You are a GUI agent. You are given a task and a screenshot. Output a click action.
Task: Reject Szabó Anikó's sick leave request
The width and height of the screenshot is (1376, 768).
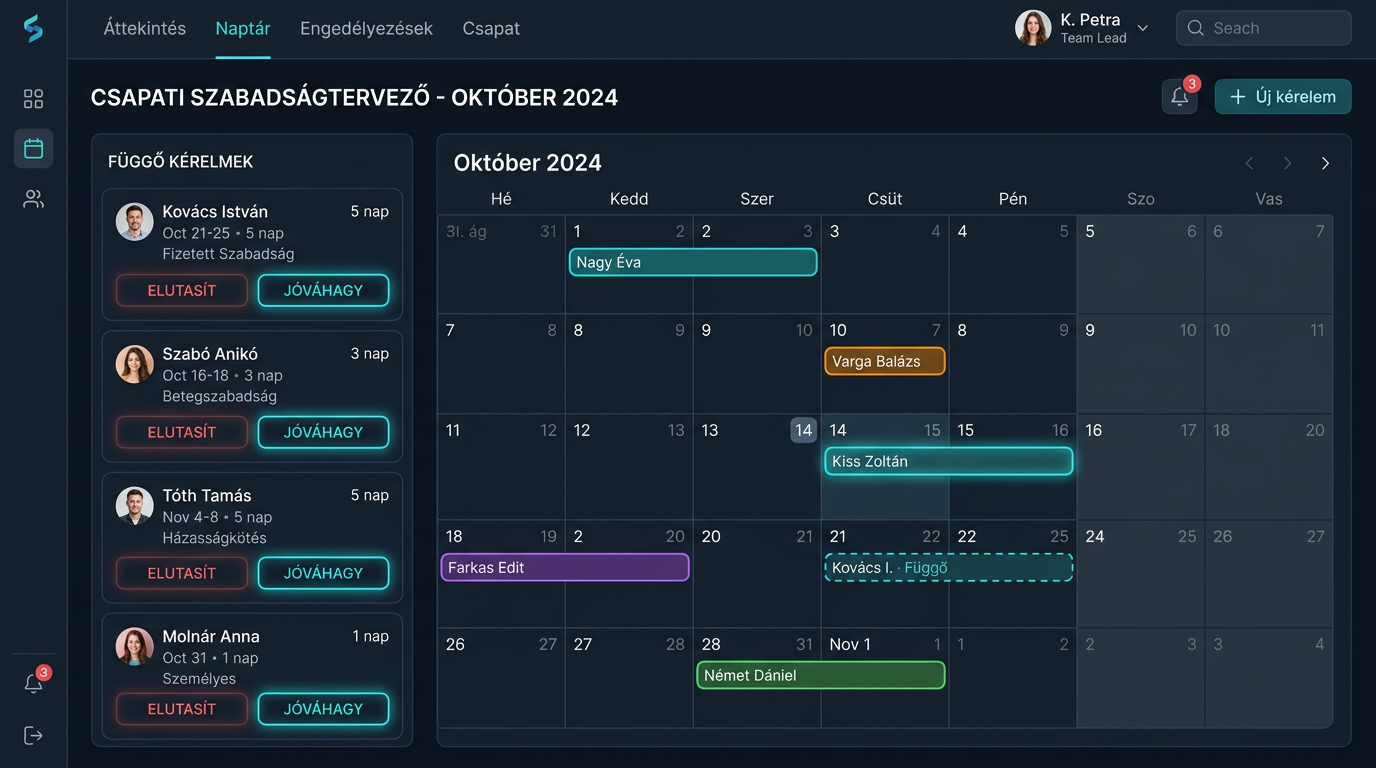(x=182, y=432)
